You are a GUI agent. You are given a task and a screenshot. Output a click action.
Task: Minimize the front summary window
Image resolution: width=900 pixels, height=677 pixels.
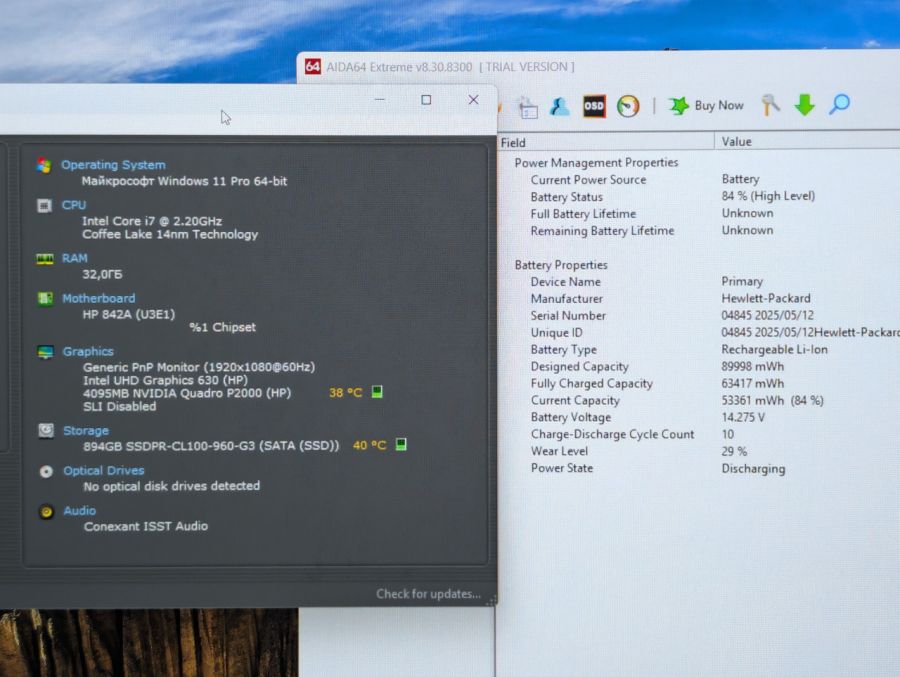[379, 100]
